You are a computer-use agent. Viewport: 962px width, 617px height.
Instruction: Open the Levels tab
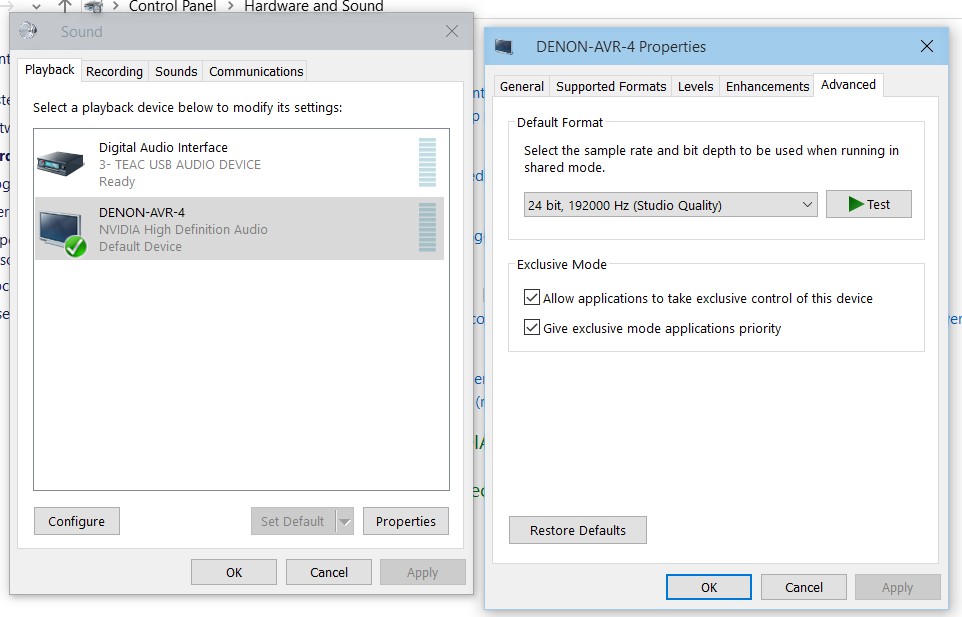pyautogui.click(x=696, y=86)
